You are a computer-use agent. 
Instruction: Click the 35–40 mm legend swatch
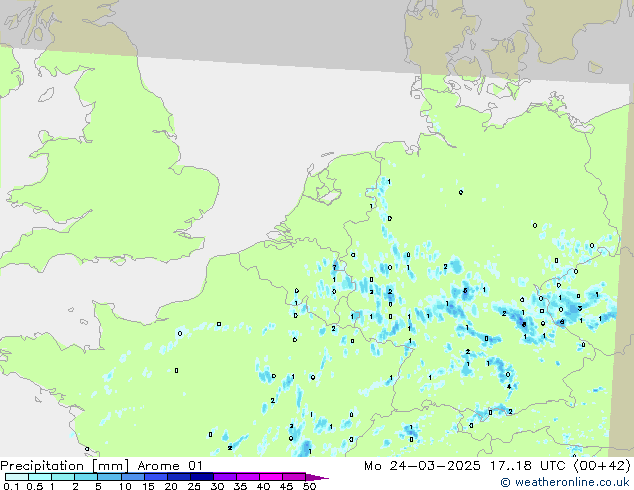248,477
